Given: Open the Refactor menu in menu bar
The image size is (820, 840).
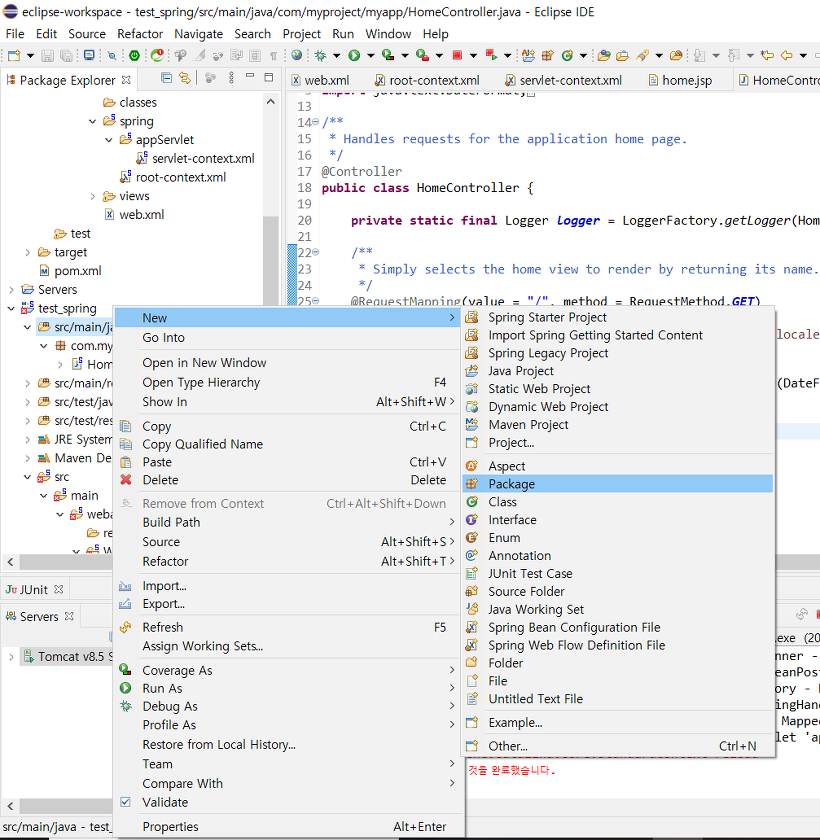Looking at the screenshot, I should pyautogui.click(x=140, y=34).
